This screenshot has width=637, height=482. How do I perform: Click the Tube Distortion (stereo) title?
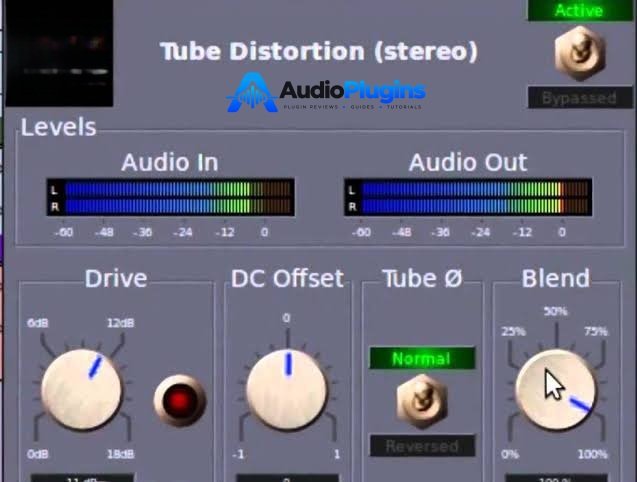point(319,52)
